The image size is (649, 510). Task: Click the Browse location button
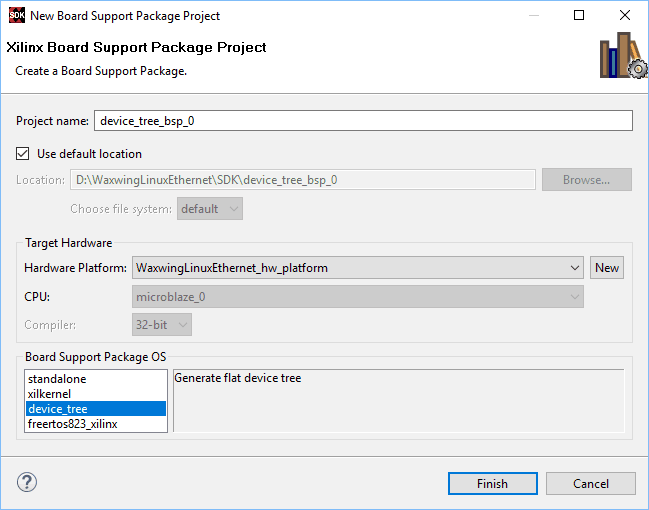tap(586, 180)
